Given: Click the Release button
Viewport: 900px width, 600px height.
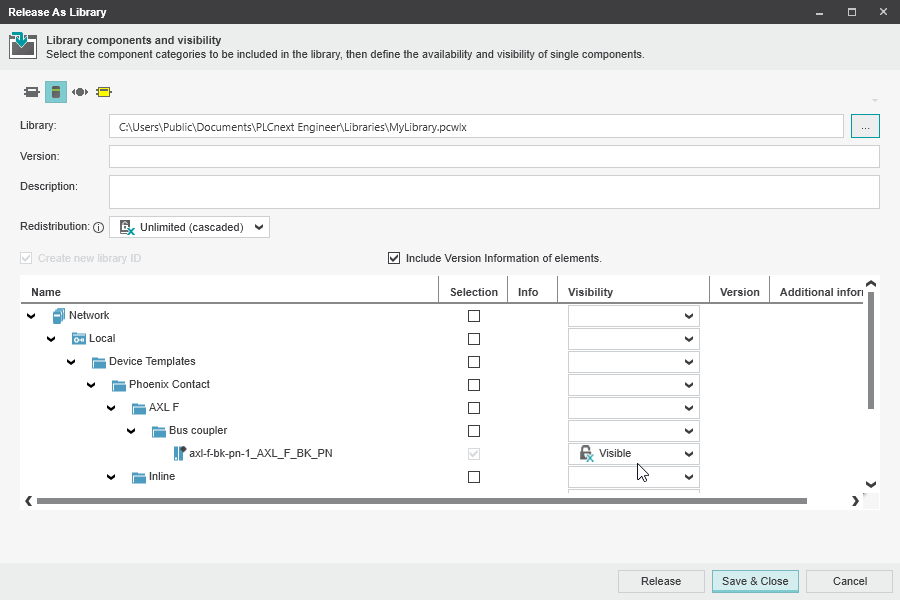Looking at the screenshot, I should [661, 581].
